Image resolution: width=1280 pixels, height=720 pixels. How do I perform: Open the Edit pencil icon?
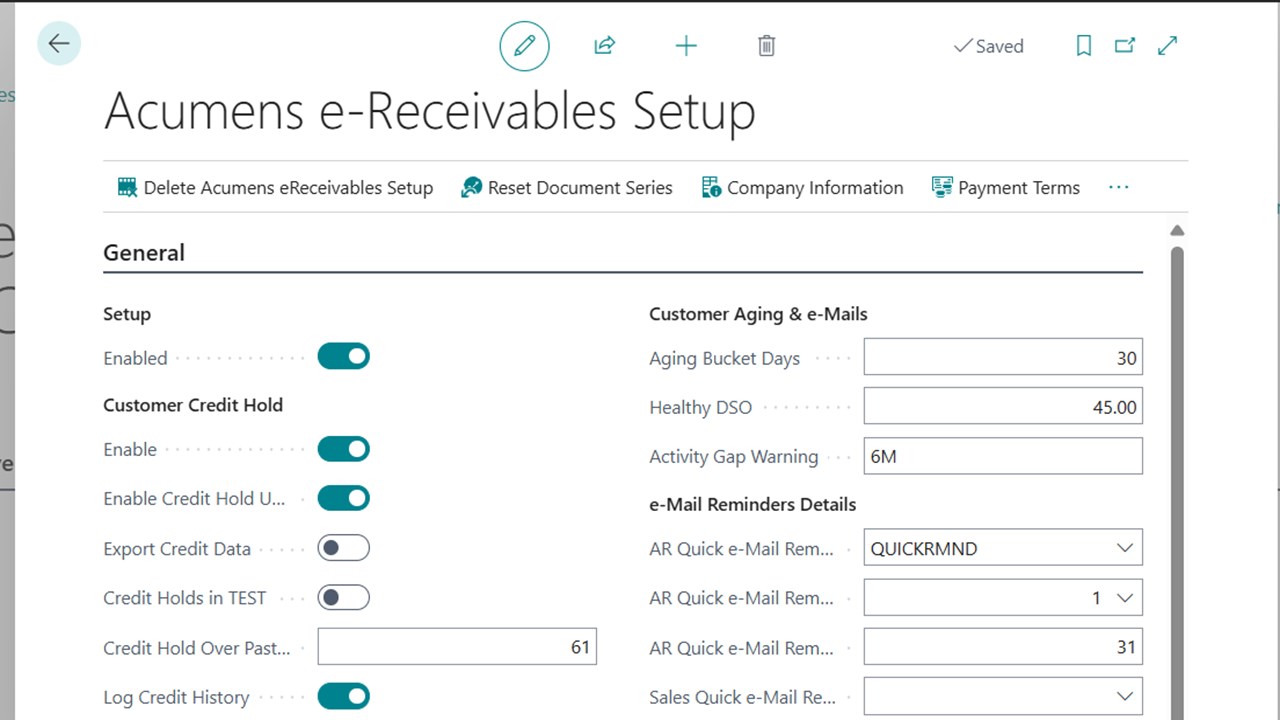tap(524, 45)
